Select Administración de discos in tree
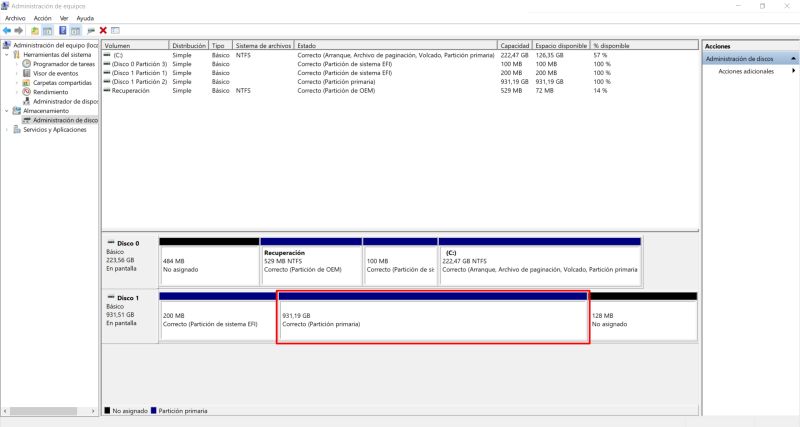The image size is (800, 427). click(x=65, y=120)
